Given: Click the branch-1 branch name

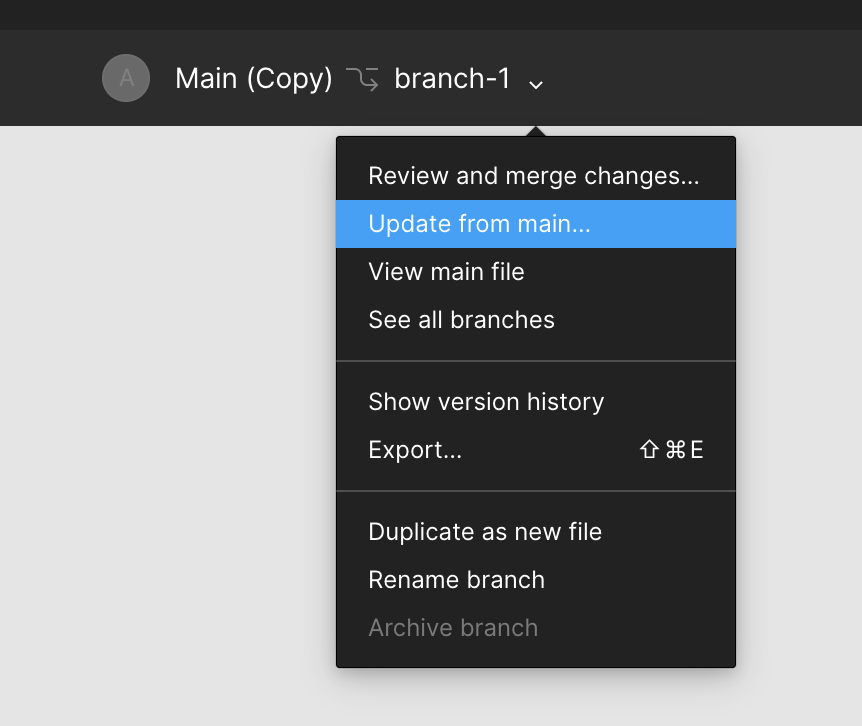Looking at the screenshot, I should (452, 79).
